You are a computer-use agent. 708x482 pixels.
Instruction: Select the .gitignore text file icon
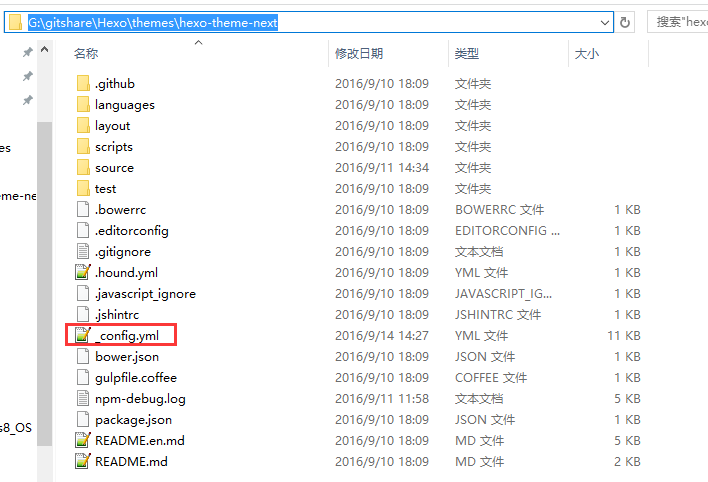pyautogui.click(x=83, y=252)
